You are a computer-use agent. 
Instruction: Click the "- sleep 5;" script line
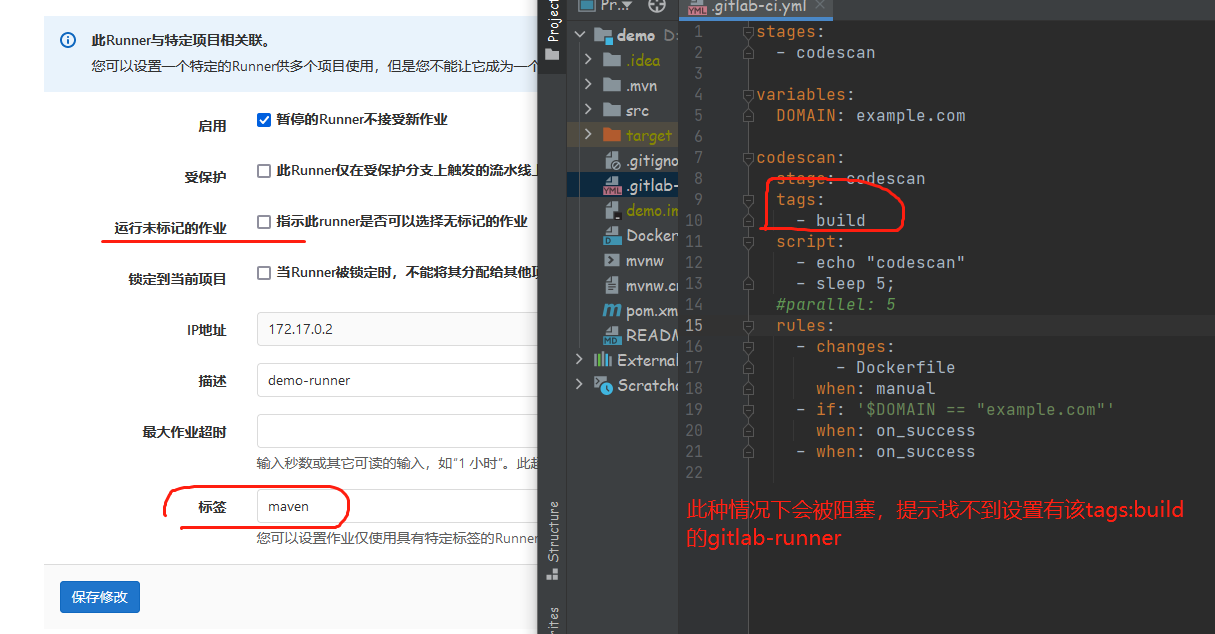click(846, 284)
